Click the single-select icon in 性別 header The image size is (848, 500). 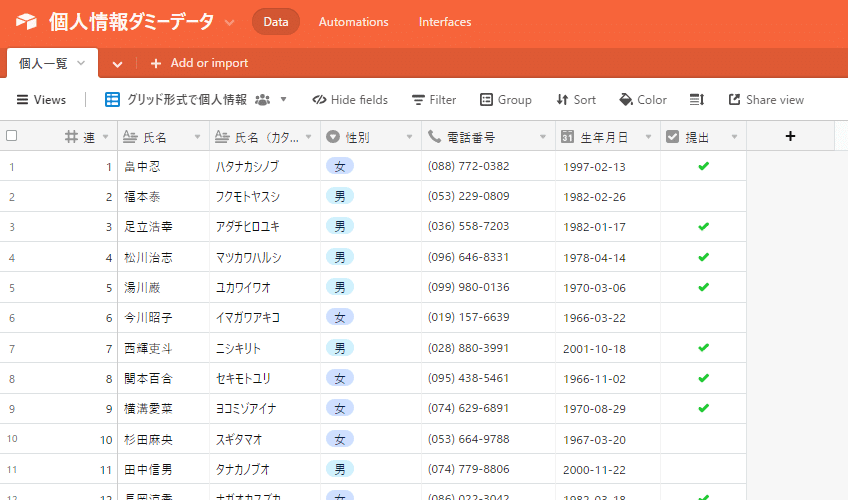pyautogui.click(x=333, y=137)
